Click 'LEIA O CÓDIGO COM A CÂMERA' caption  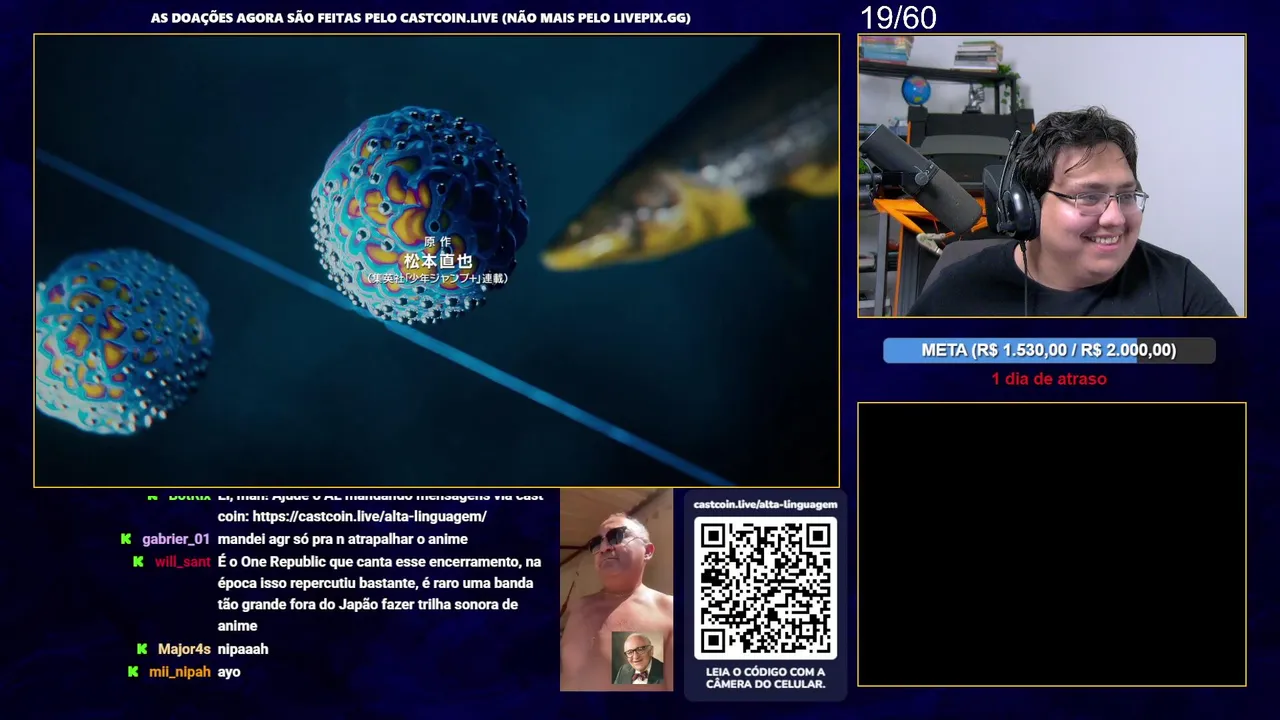click(x=765, y=678)
